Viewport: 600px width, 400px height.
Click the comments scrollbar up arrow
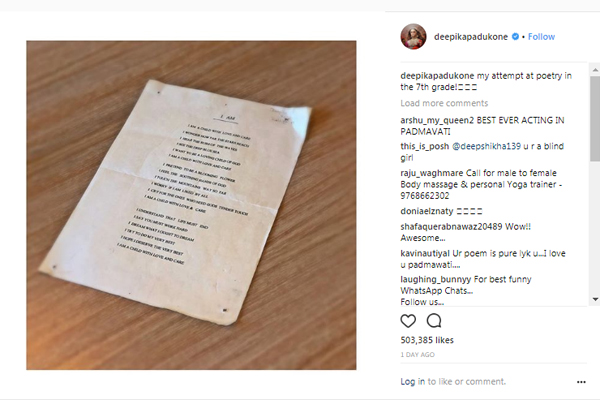tap(595, 70)
